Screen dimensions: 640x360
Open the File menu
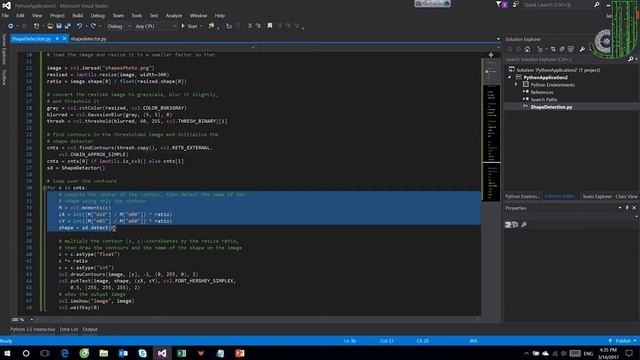click(x=5, y=16)
